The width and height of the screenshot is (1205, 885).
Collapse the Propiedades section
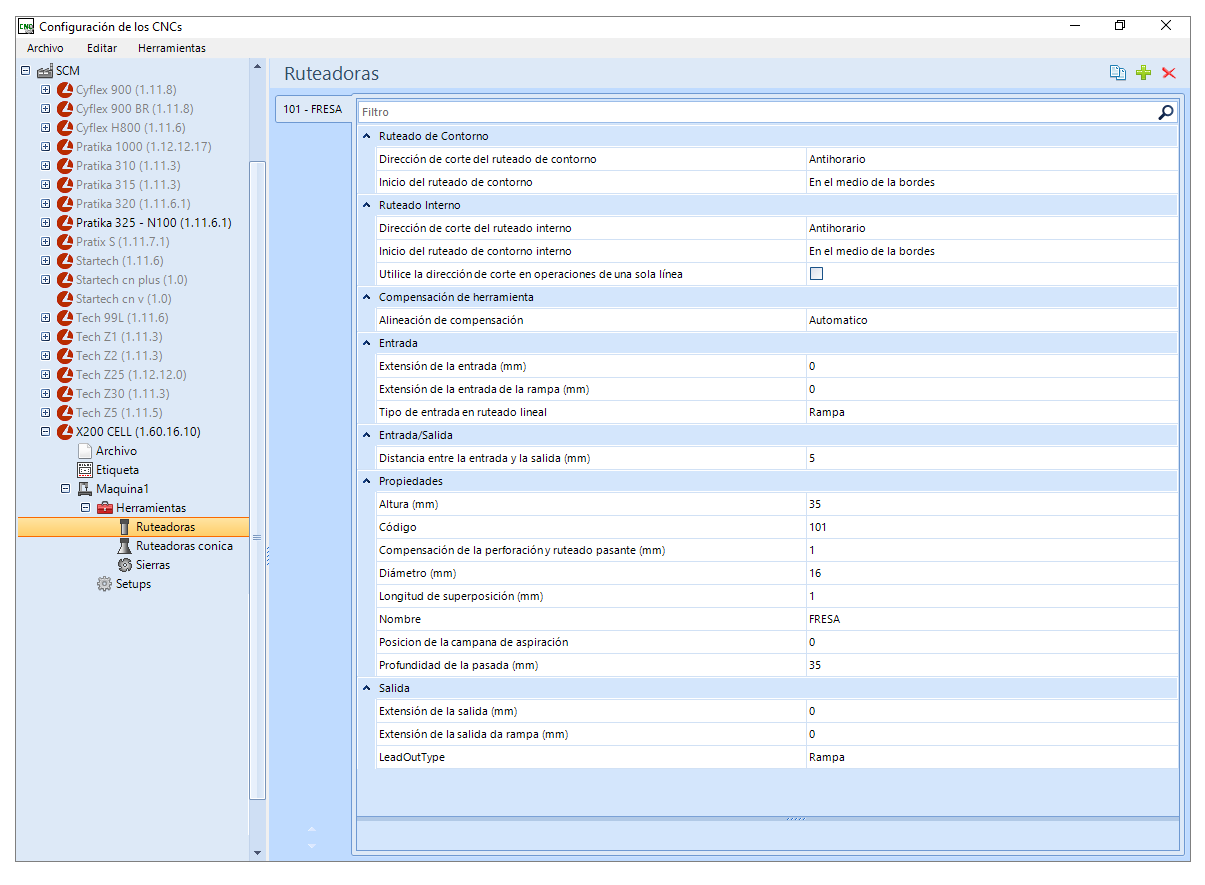point(367,481)
